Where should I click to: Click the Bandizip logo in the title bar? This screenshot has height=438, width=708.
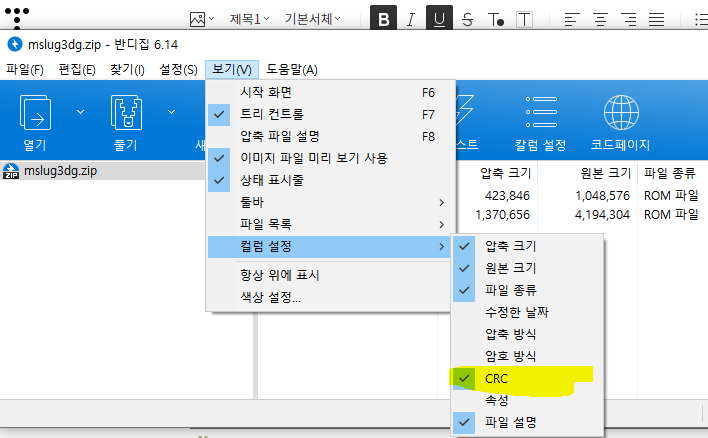pos(15,44)
